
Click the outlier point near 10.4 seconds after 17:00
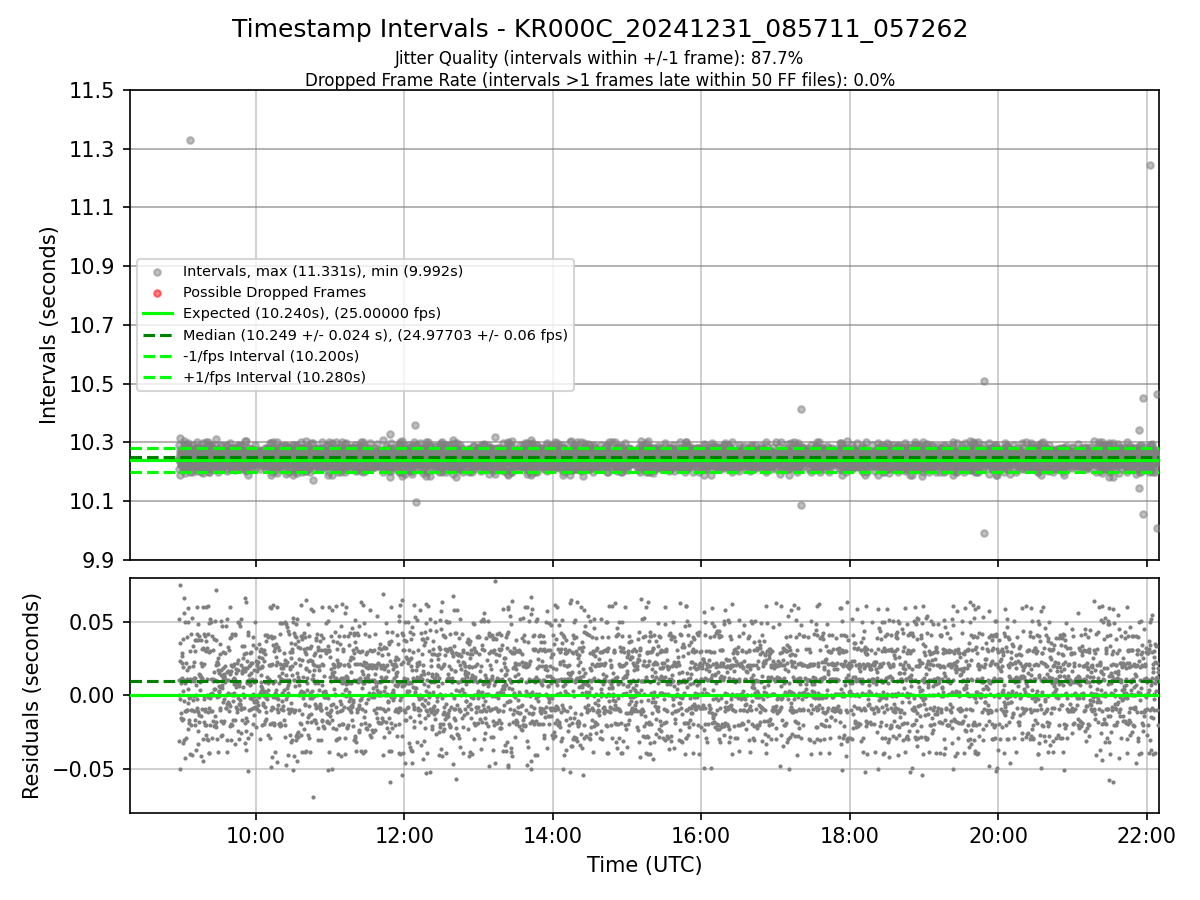pos(801,409)
